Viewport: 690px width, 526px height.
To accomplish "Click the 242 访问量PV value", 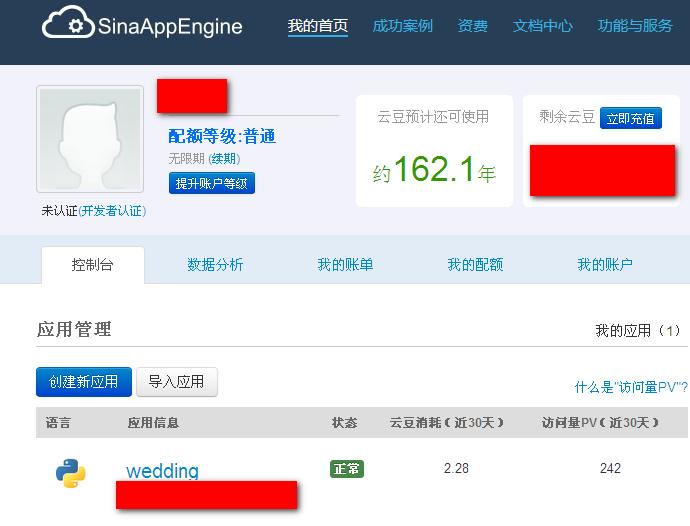I will [610, 468].
